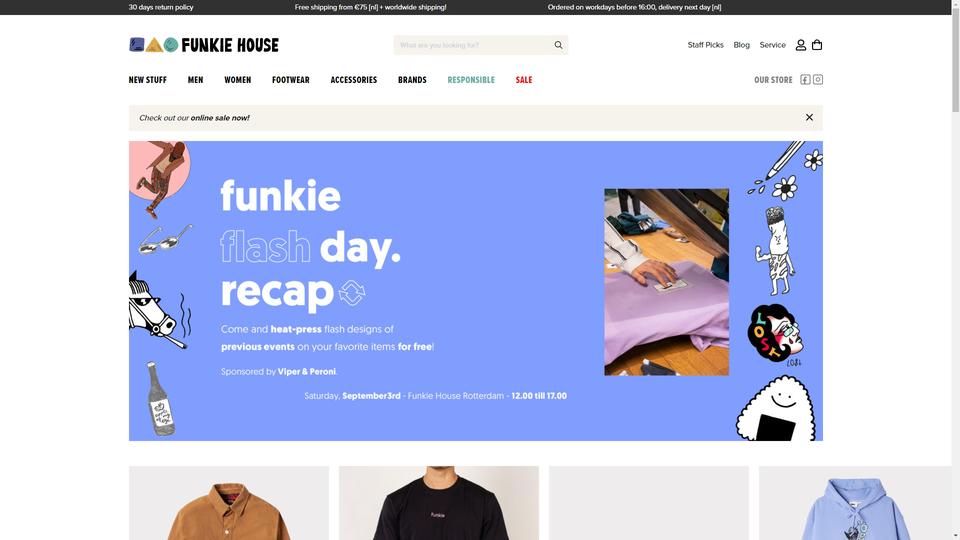Viewport: 960px width, 540px height.
Task: Go to the Responsible section
Action: tap(471, 80)
